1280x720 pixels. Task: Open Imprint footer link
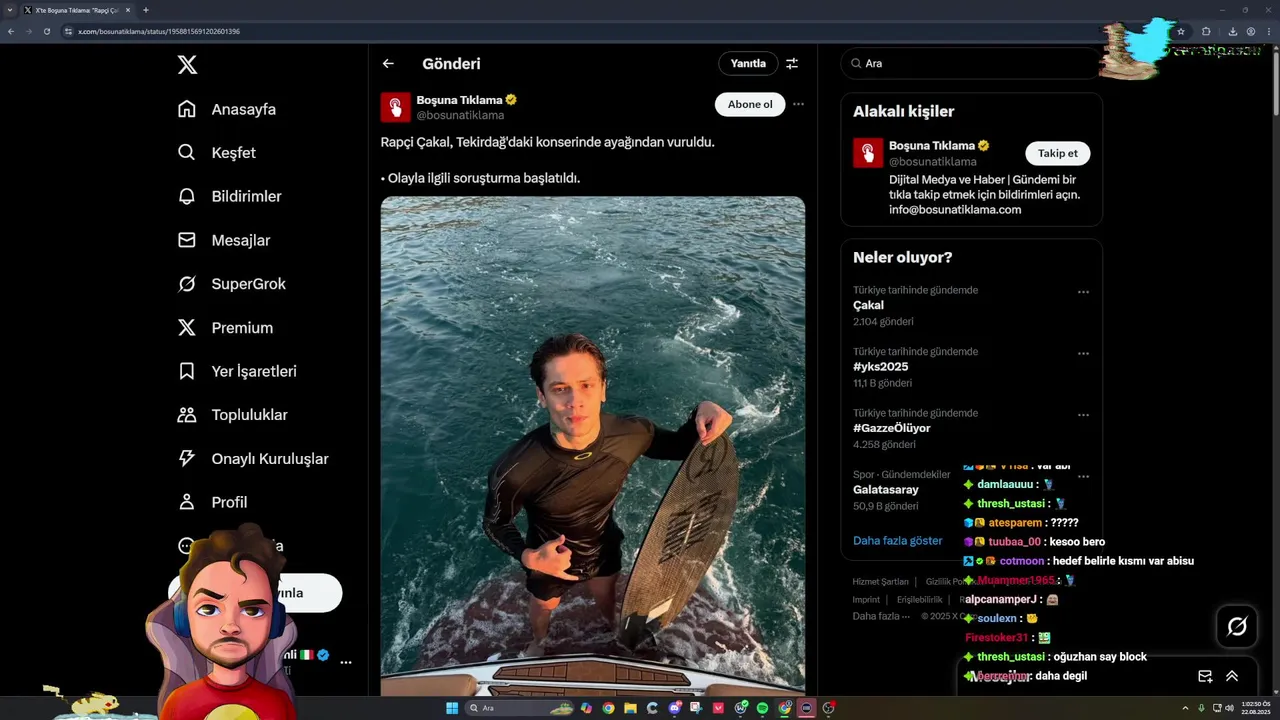tap(866, 599)
